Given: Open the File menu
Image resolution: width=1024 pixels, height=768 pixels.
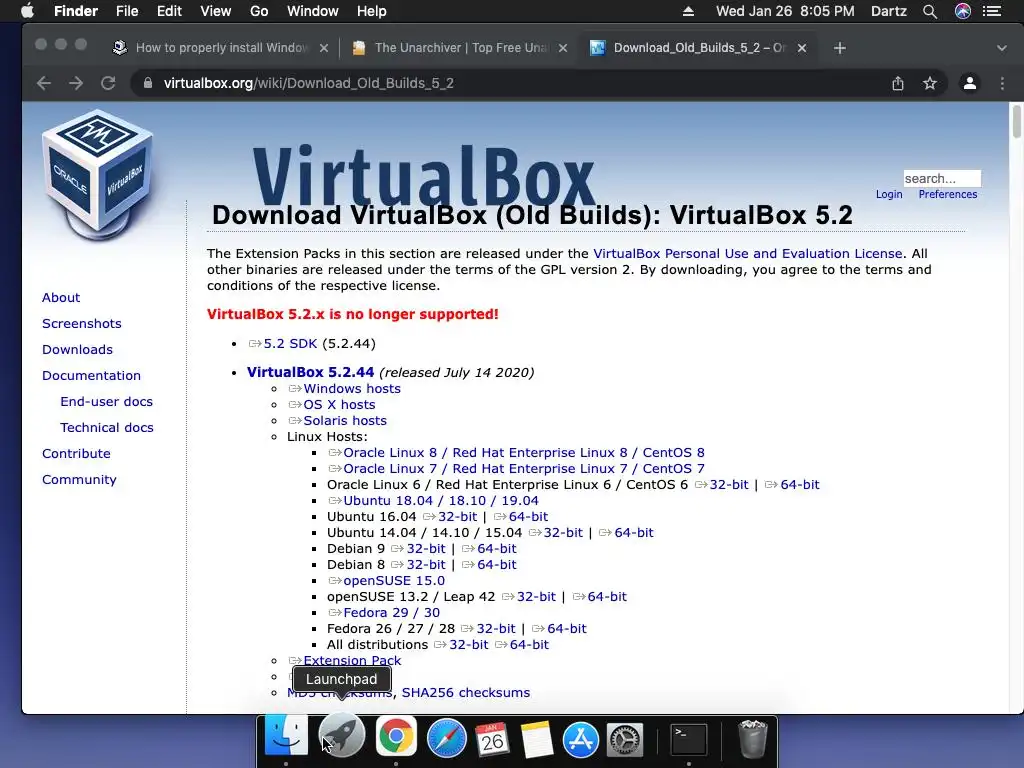Looking at the screenshot, I should pos(127,11).
